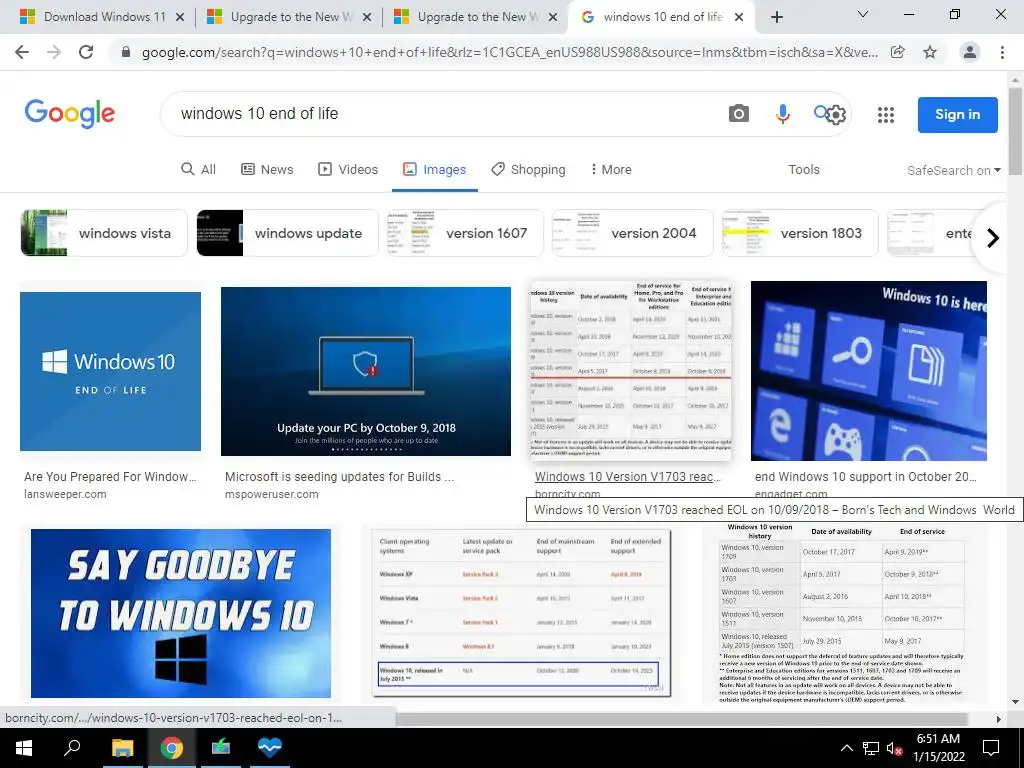Click mspoweruser.com source text
This screenshot has width=1024, height=768.
[272, 494]
